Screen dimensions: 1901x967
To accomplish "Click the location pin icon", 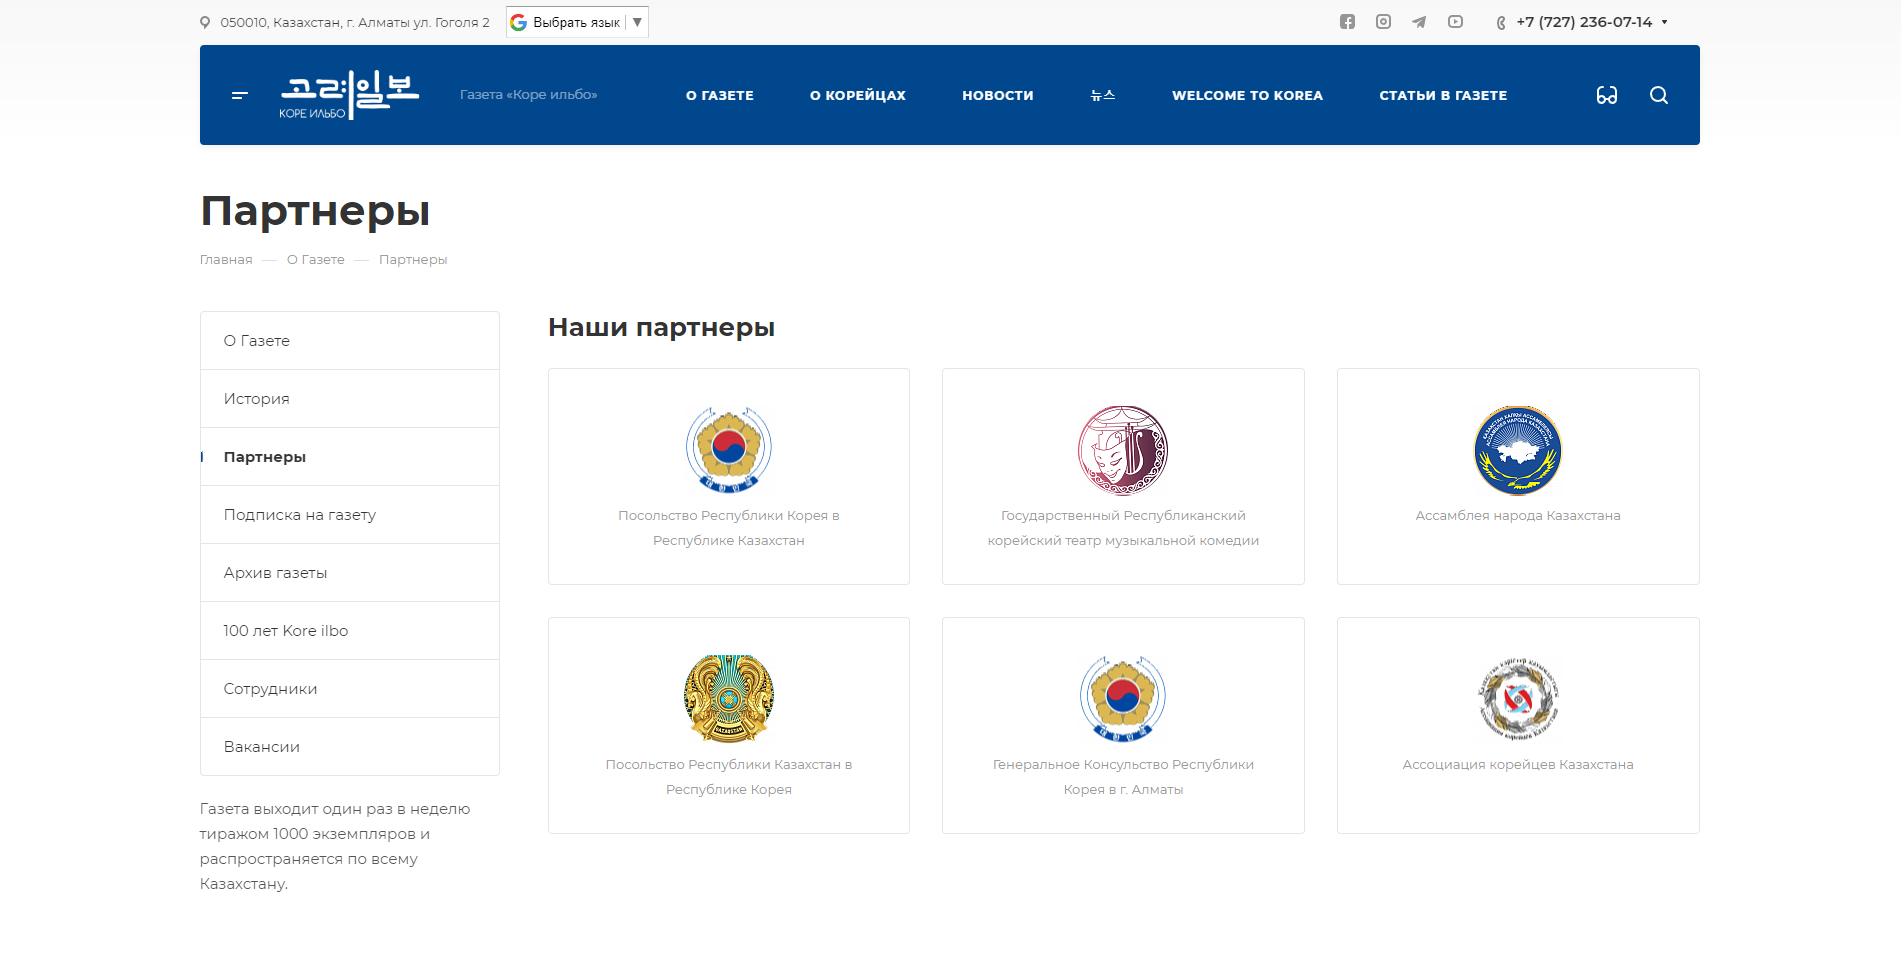I will coord(205,22).
